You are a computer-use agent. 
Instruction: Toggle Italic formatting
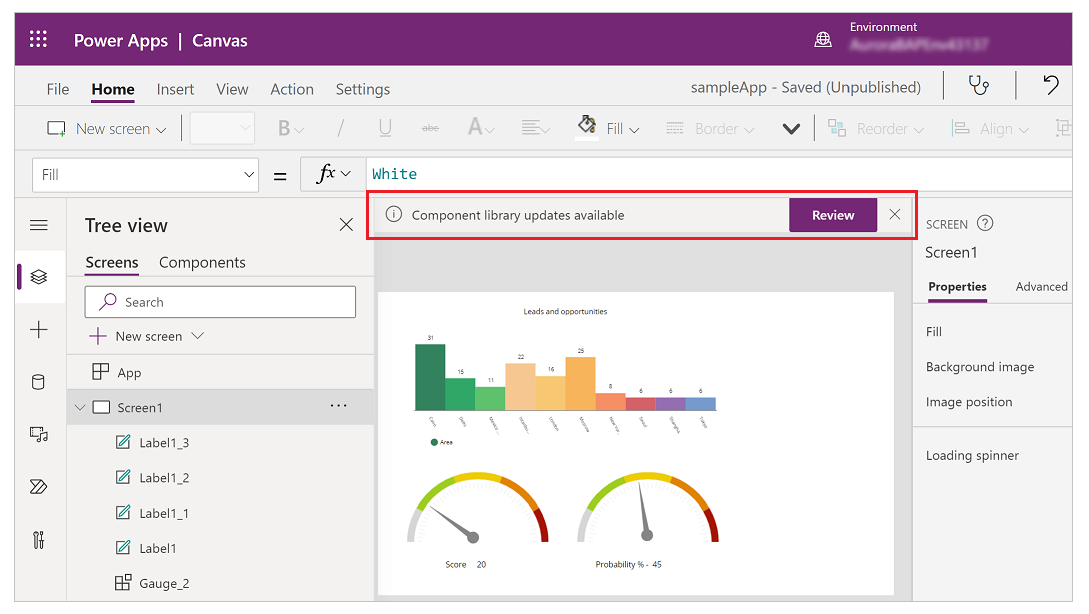click(340, 128)
